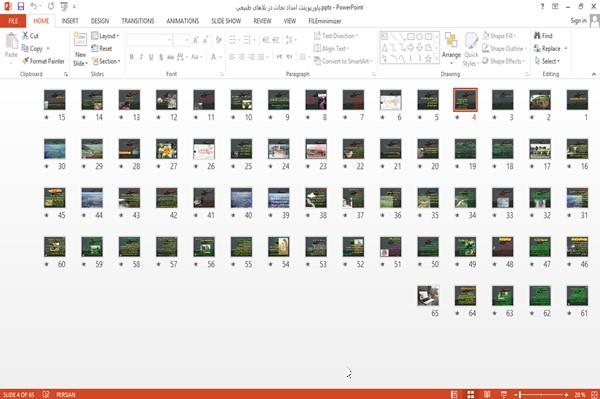Viewport: 600px width, 399px height.
Task: Switch to the DESIGN tab
Action: tap(100, 21)
